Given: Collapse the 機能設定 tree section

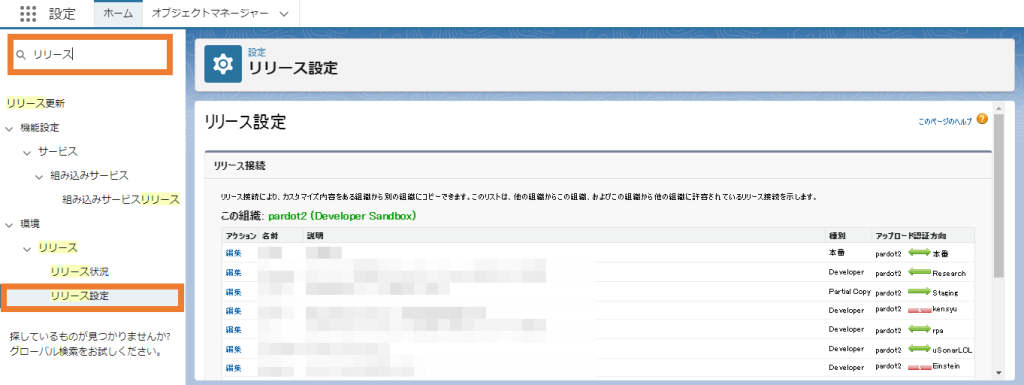Looking at the screenshot, I should (9, 129).
